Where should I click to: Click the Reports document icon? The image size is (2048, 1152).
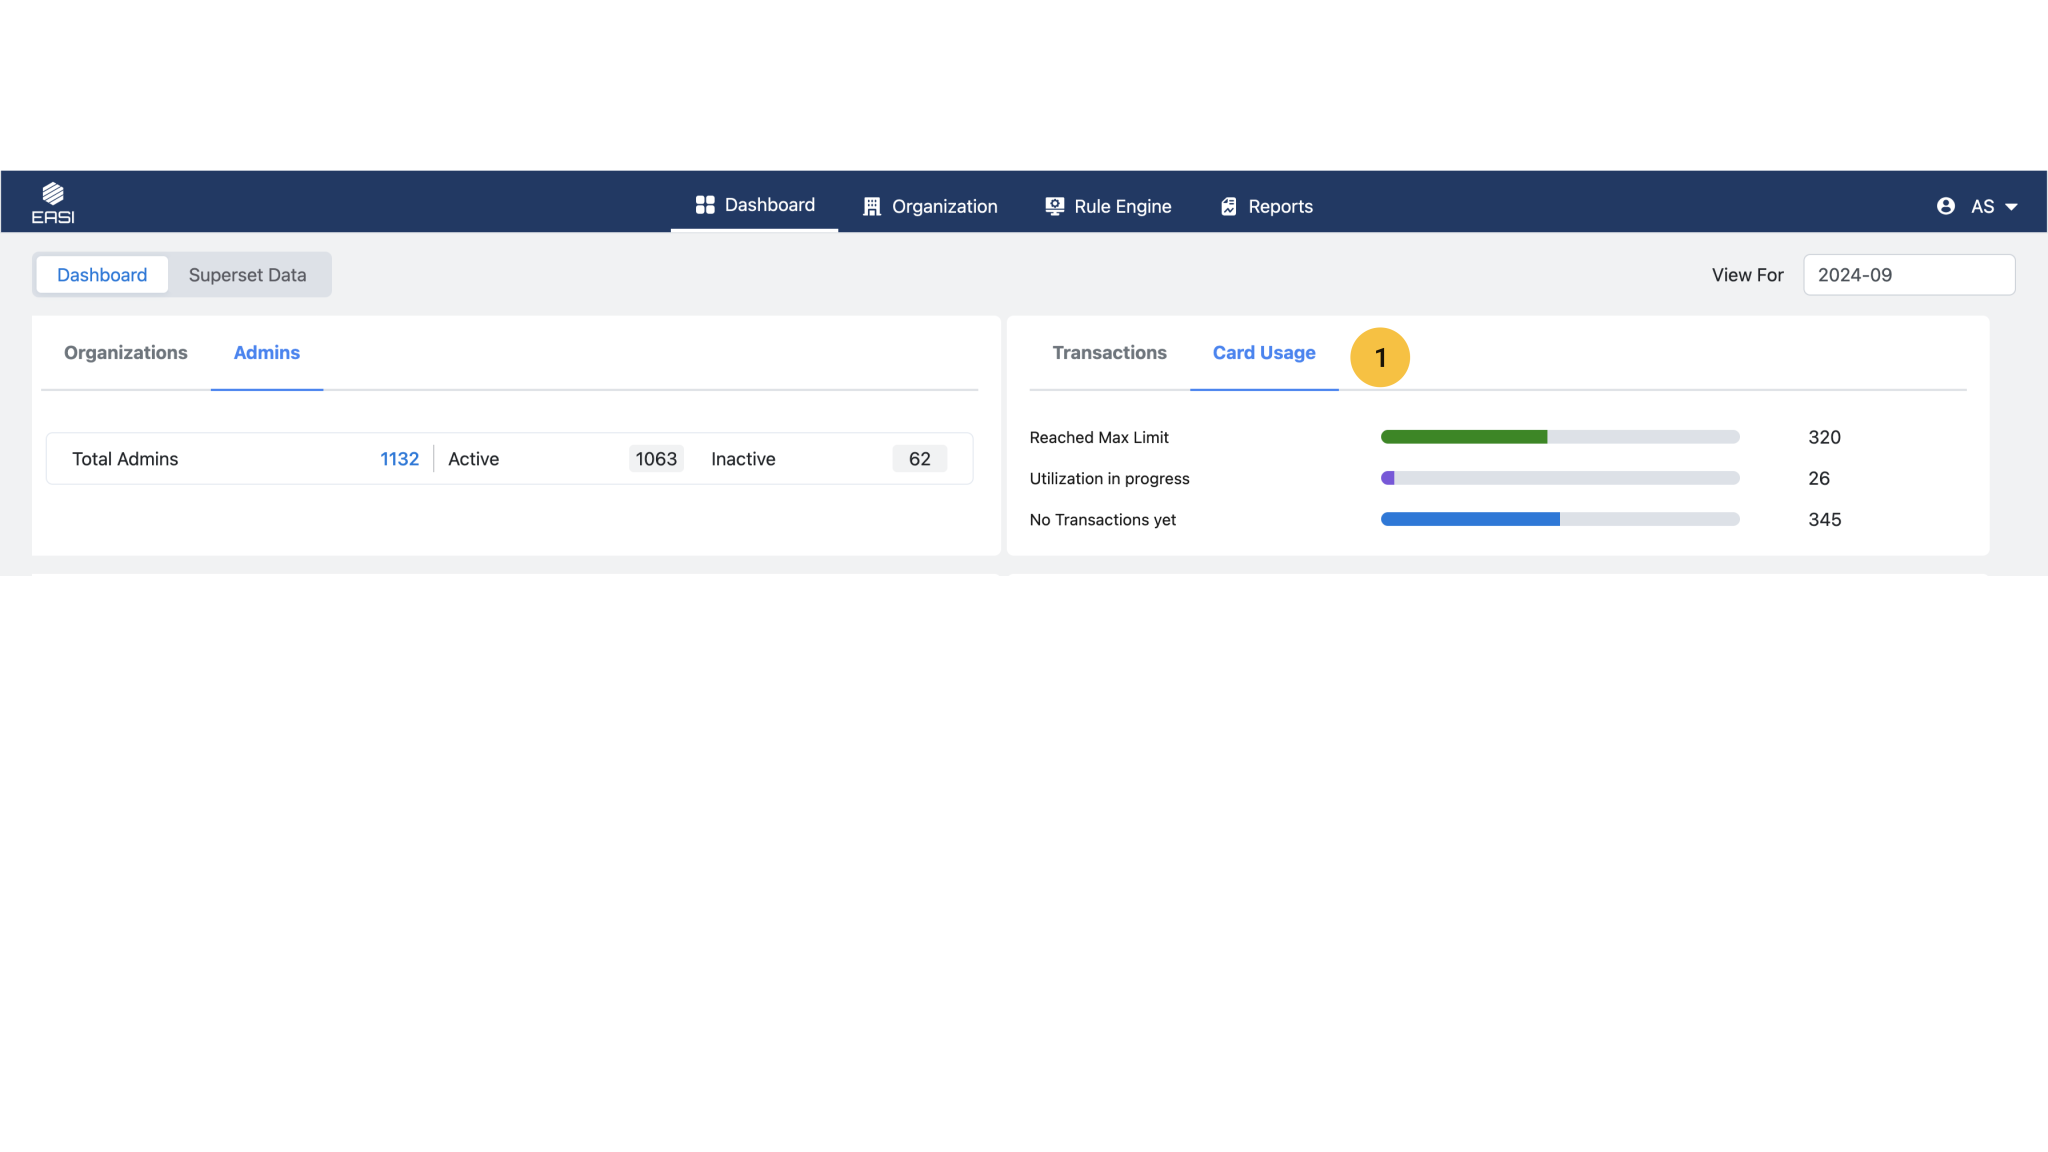(x=1229, y=207)
